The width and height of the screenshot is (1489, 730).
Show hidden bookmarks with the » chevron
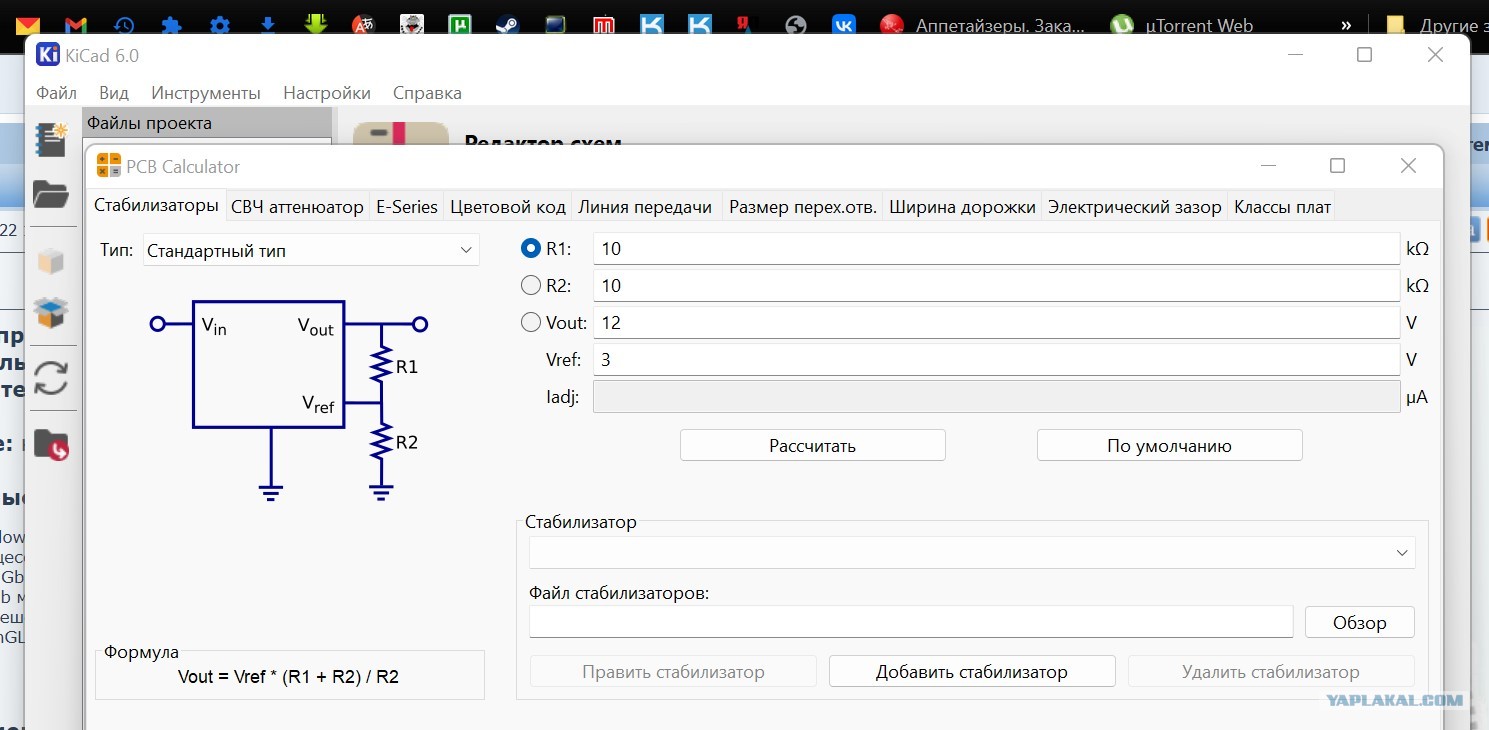[x=1347, y=26]
